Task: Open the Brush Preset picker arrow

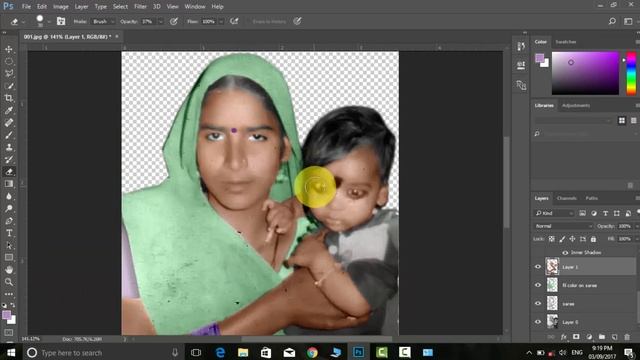Action: (x=49, y=21)
